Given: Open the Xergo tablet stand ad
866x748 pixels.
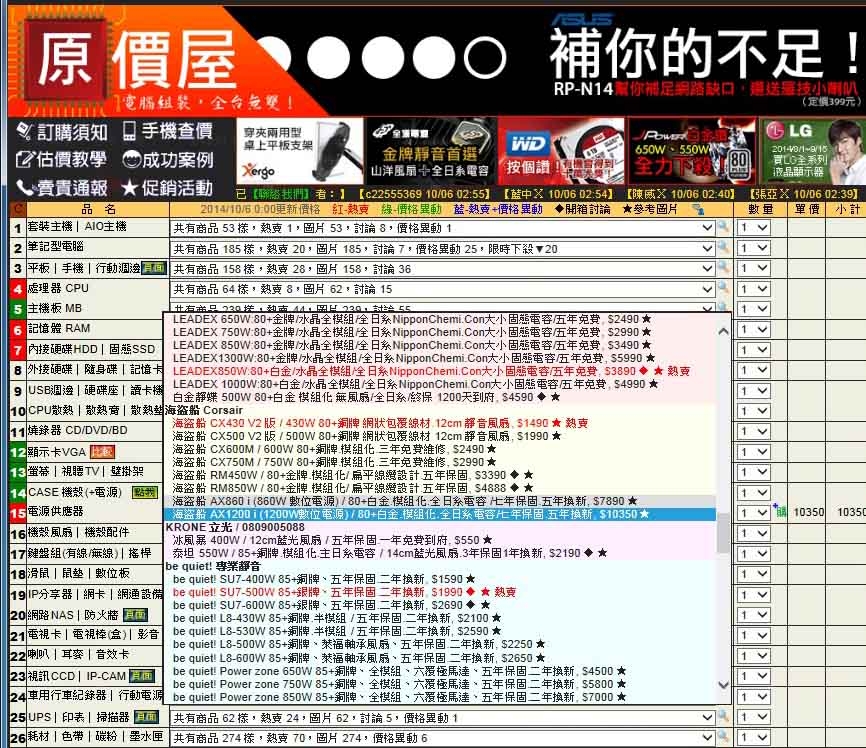Looking at the screenshot, I should [299, 151].
